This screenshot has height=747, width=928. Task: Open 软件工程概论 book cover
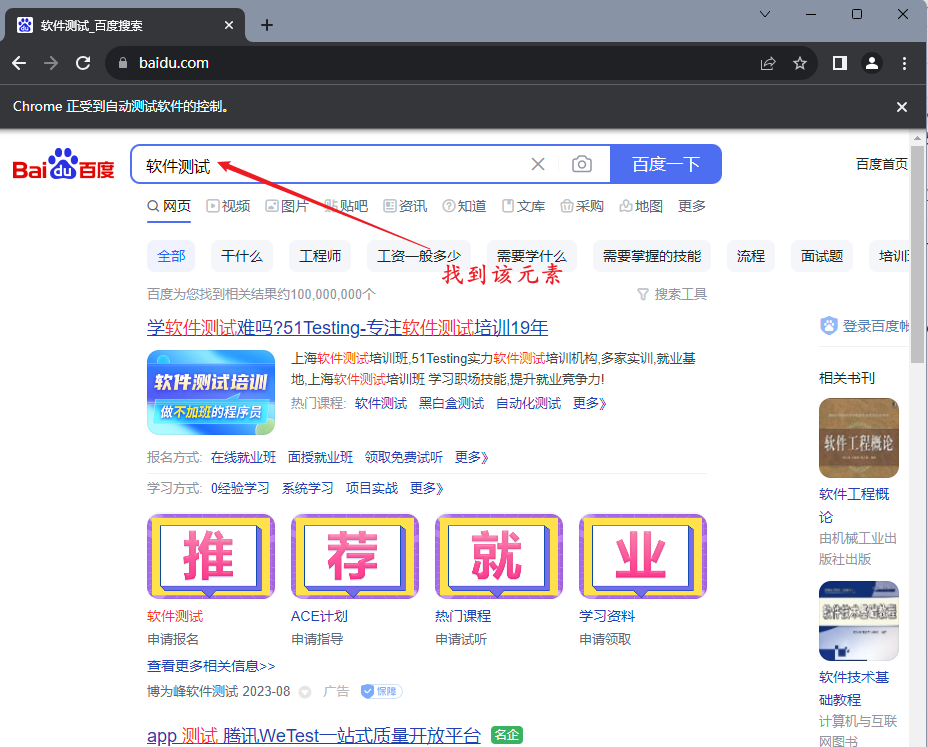click(x=859, y=438)
